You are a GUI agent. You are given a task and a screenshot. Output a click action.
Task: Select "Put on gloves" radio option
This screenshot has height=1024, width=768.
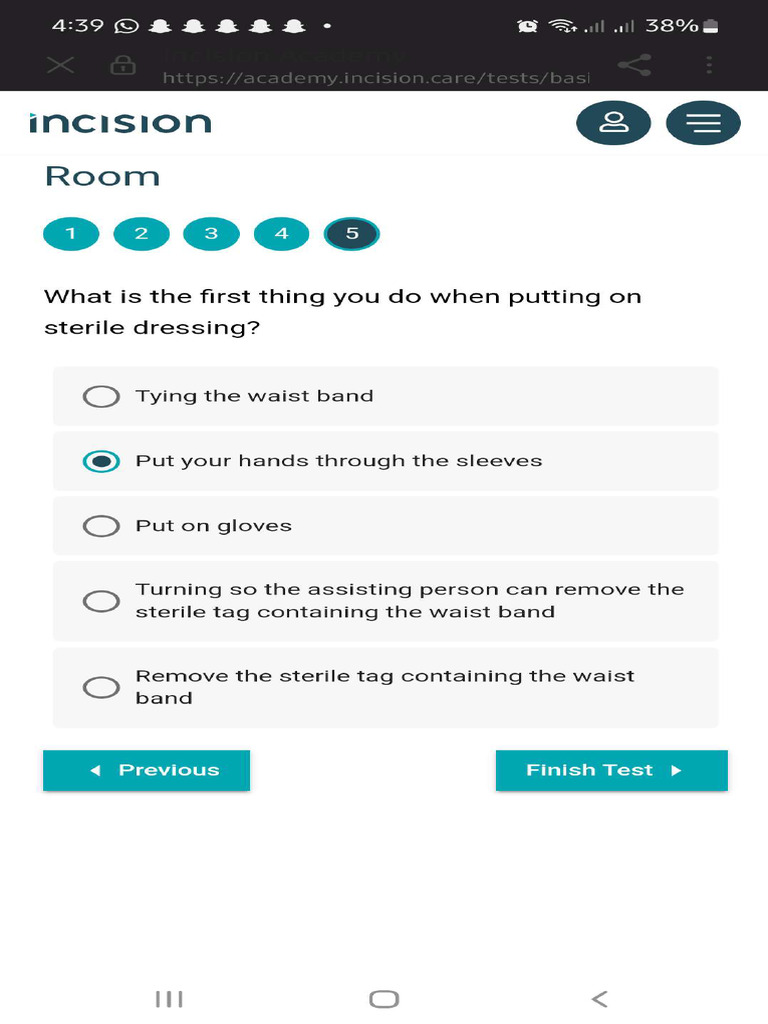tap(385, 526)
